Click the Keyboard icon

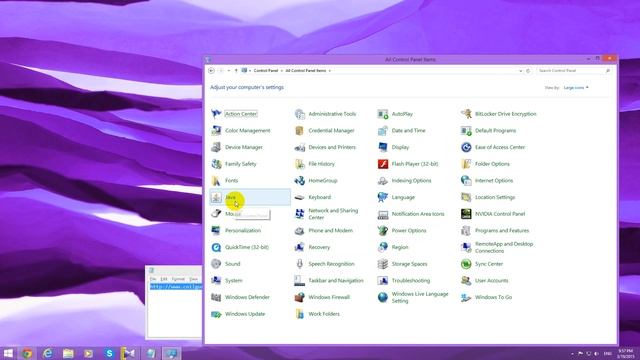pos(300,197)
